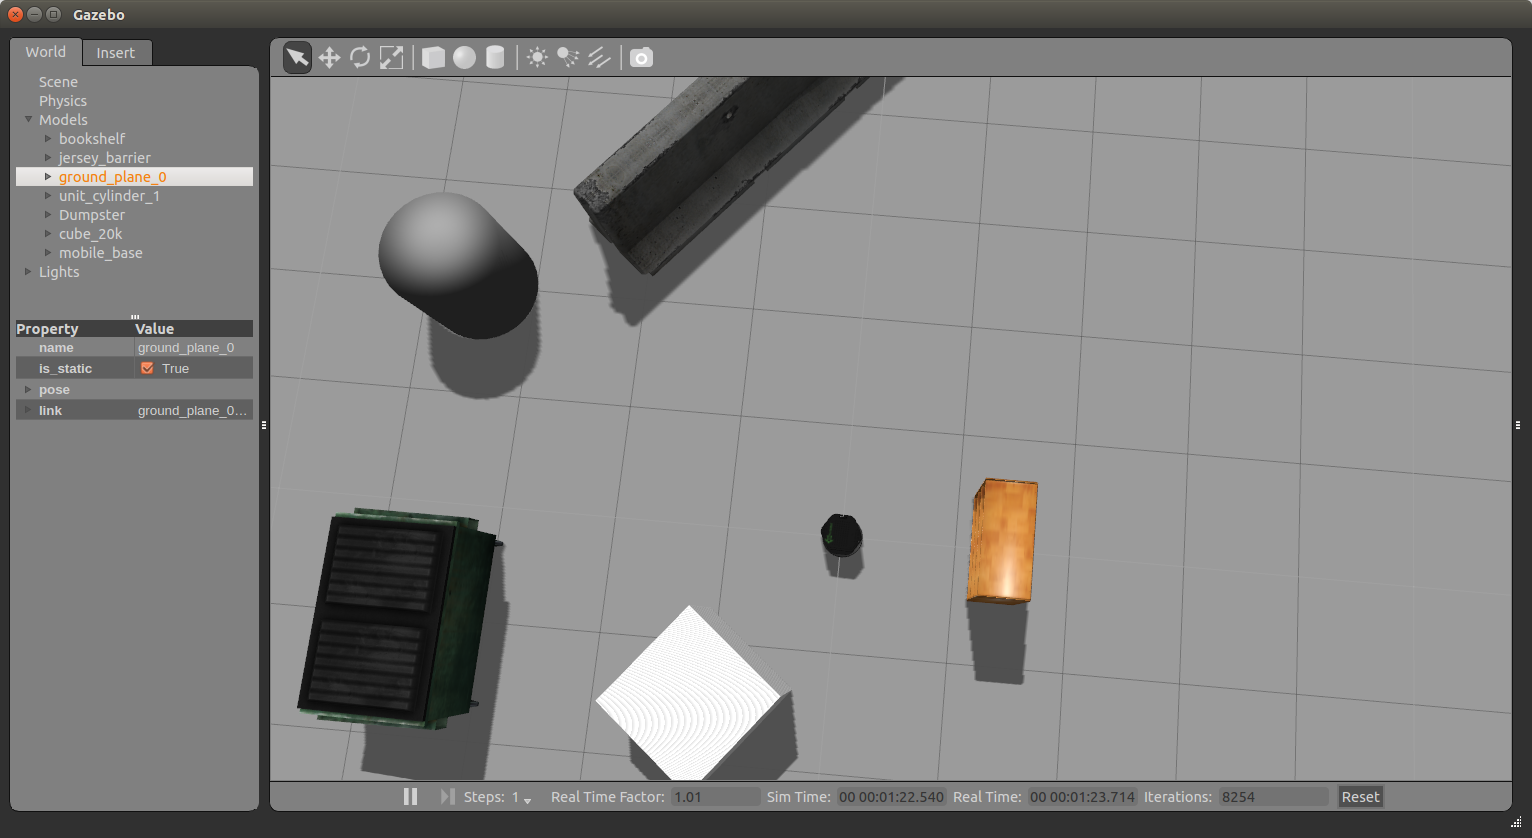Step the simulation forward once
The image size is (1532, 838).
[447, 797]
